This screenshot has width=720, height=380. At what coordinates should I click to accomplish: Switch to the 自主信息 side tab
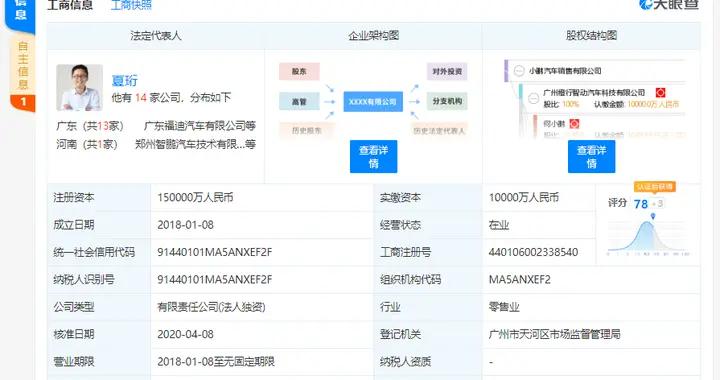tap(22, 65)
